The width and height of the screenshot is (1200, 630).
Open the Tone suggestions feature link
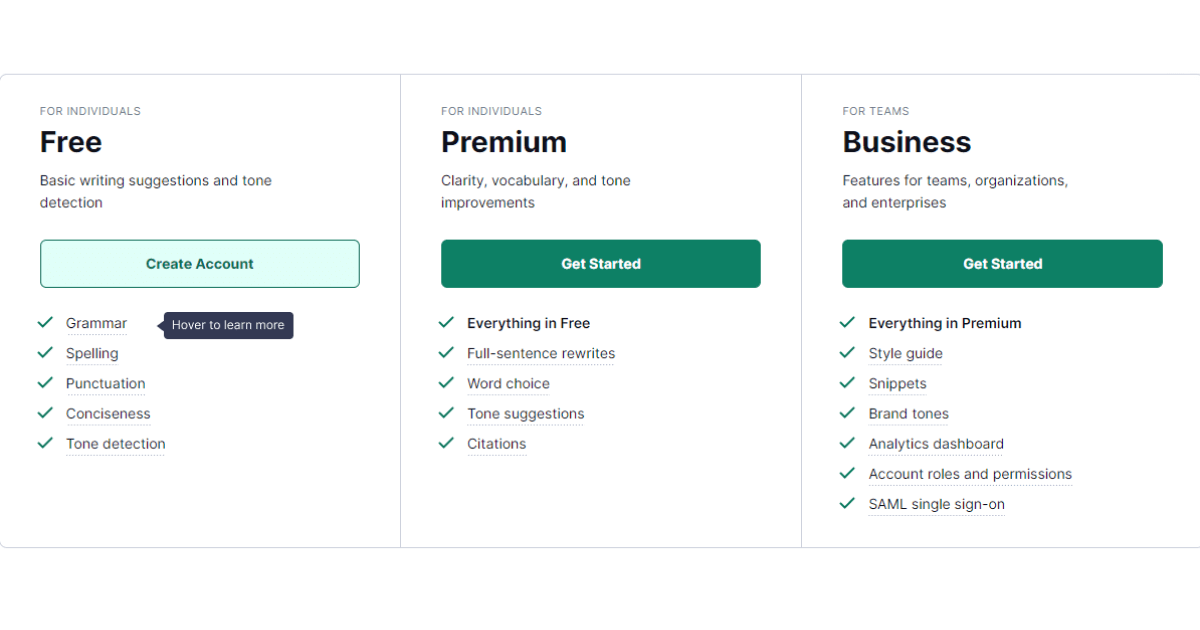click(525, 414)
